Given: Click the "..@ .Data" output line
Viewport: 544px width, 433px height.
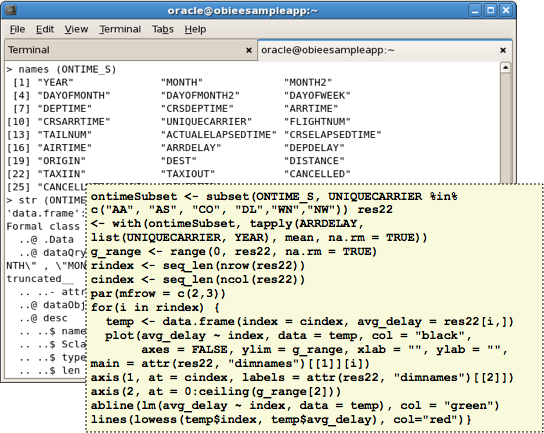Looking at the screenshot, I should point(46,240).
